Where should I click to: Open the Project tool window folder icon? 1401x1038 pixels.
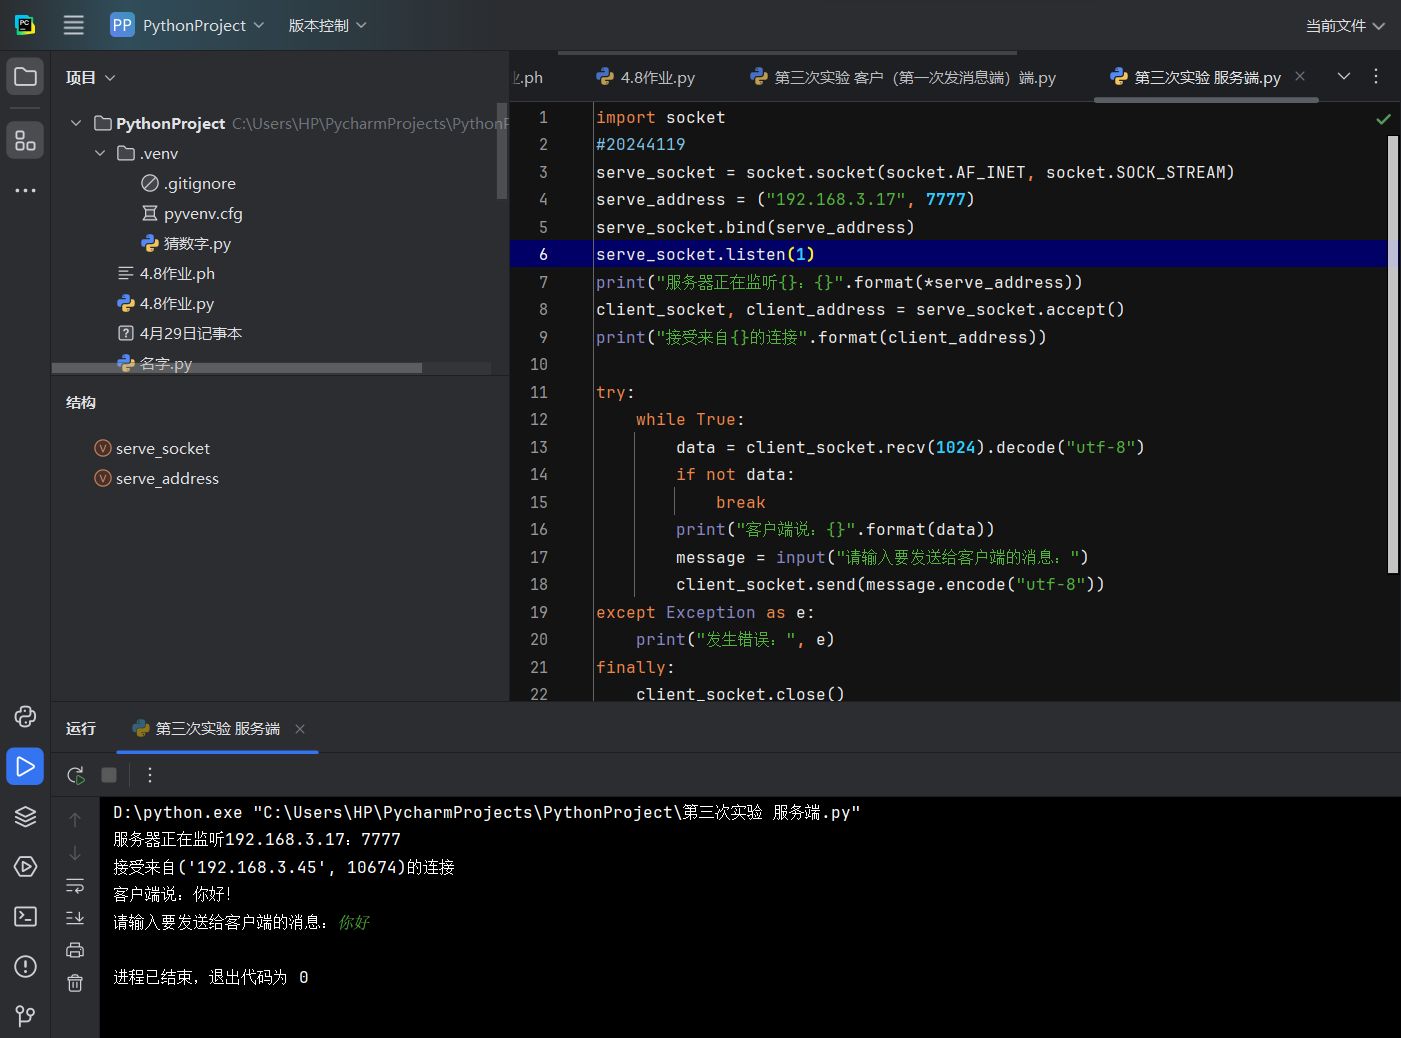pyautogui.click(x=25, y=77)
